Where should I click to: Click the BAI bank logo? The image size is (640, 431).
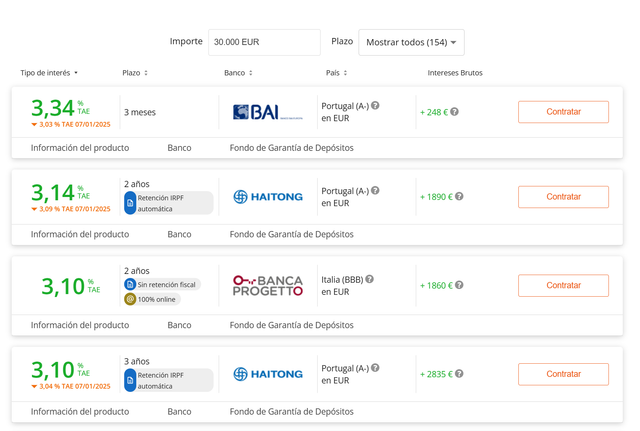pos(268,112)
